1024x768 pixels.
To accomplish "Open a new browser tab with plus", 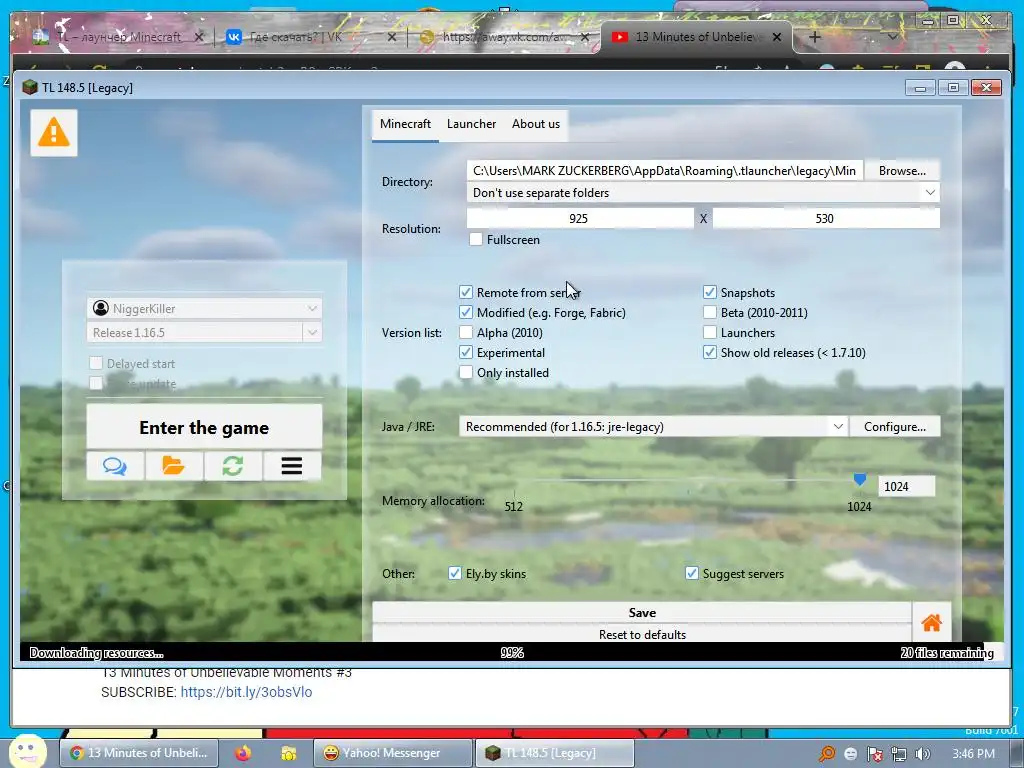I will pyautogui.click(x=814, y=37).
